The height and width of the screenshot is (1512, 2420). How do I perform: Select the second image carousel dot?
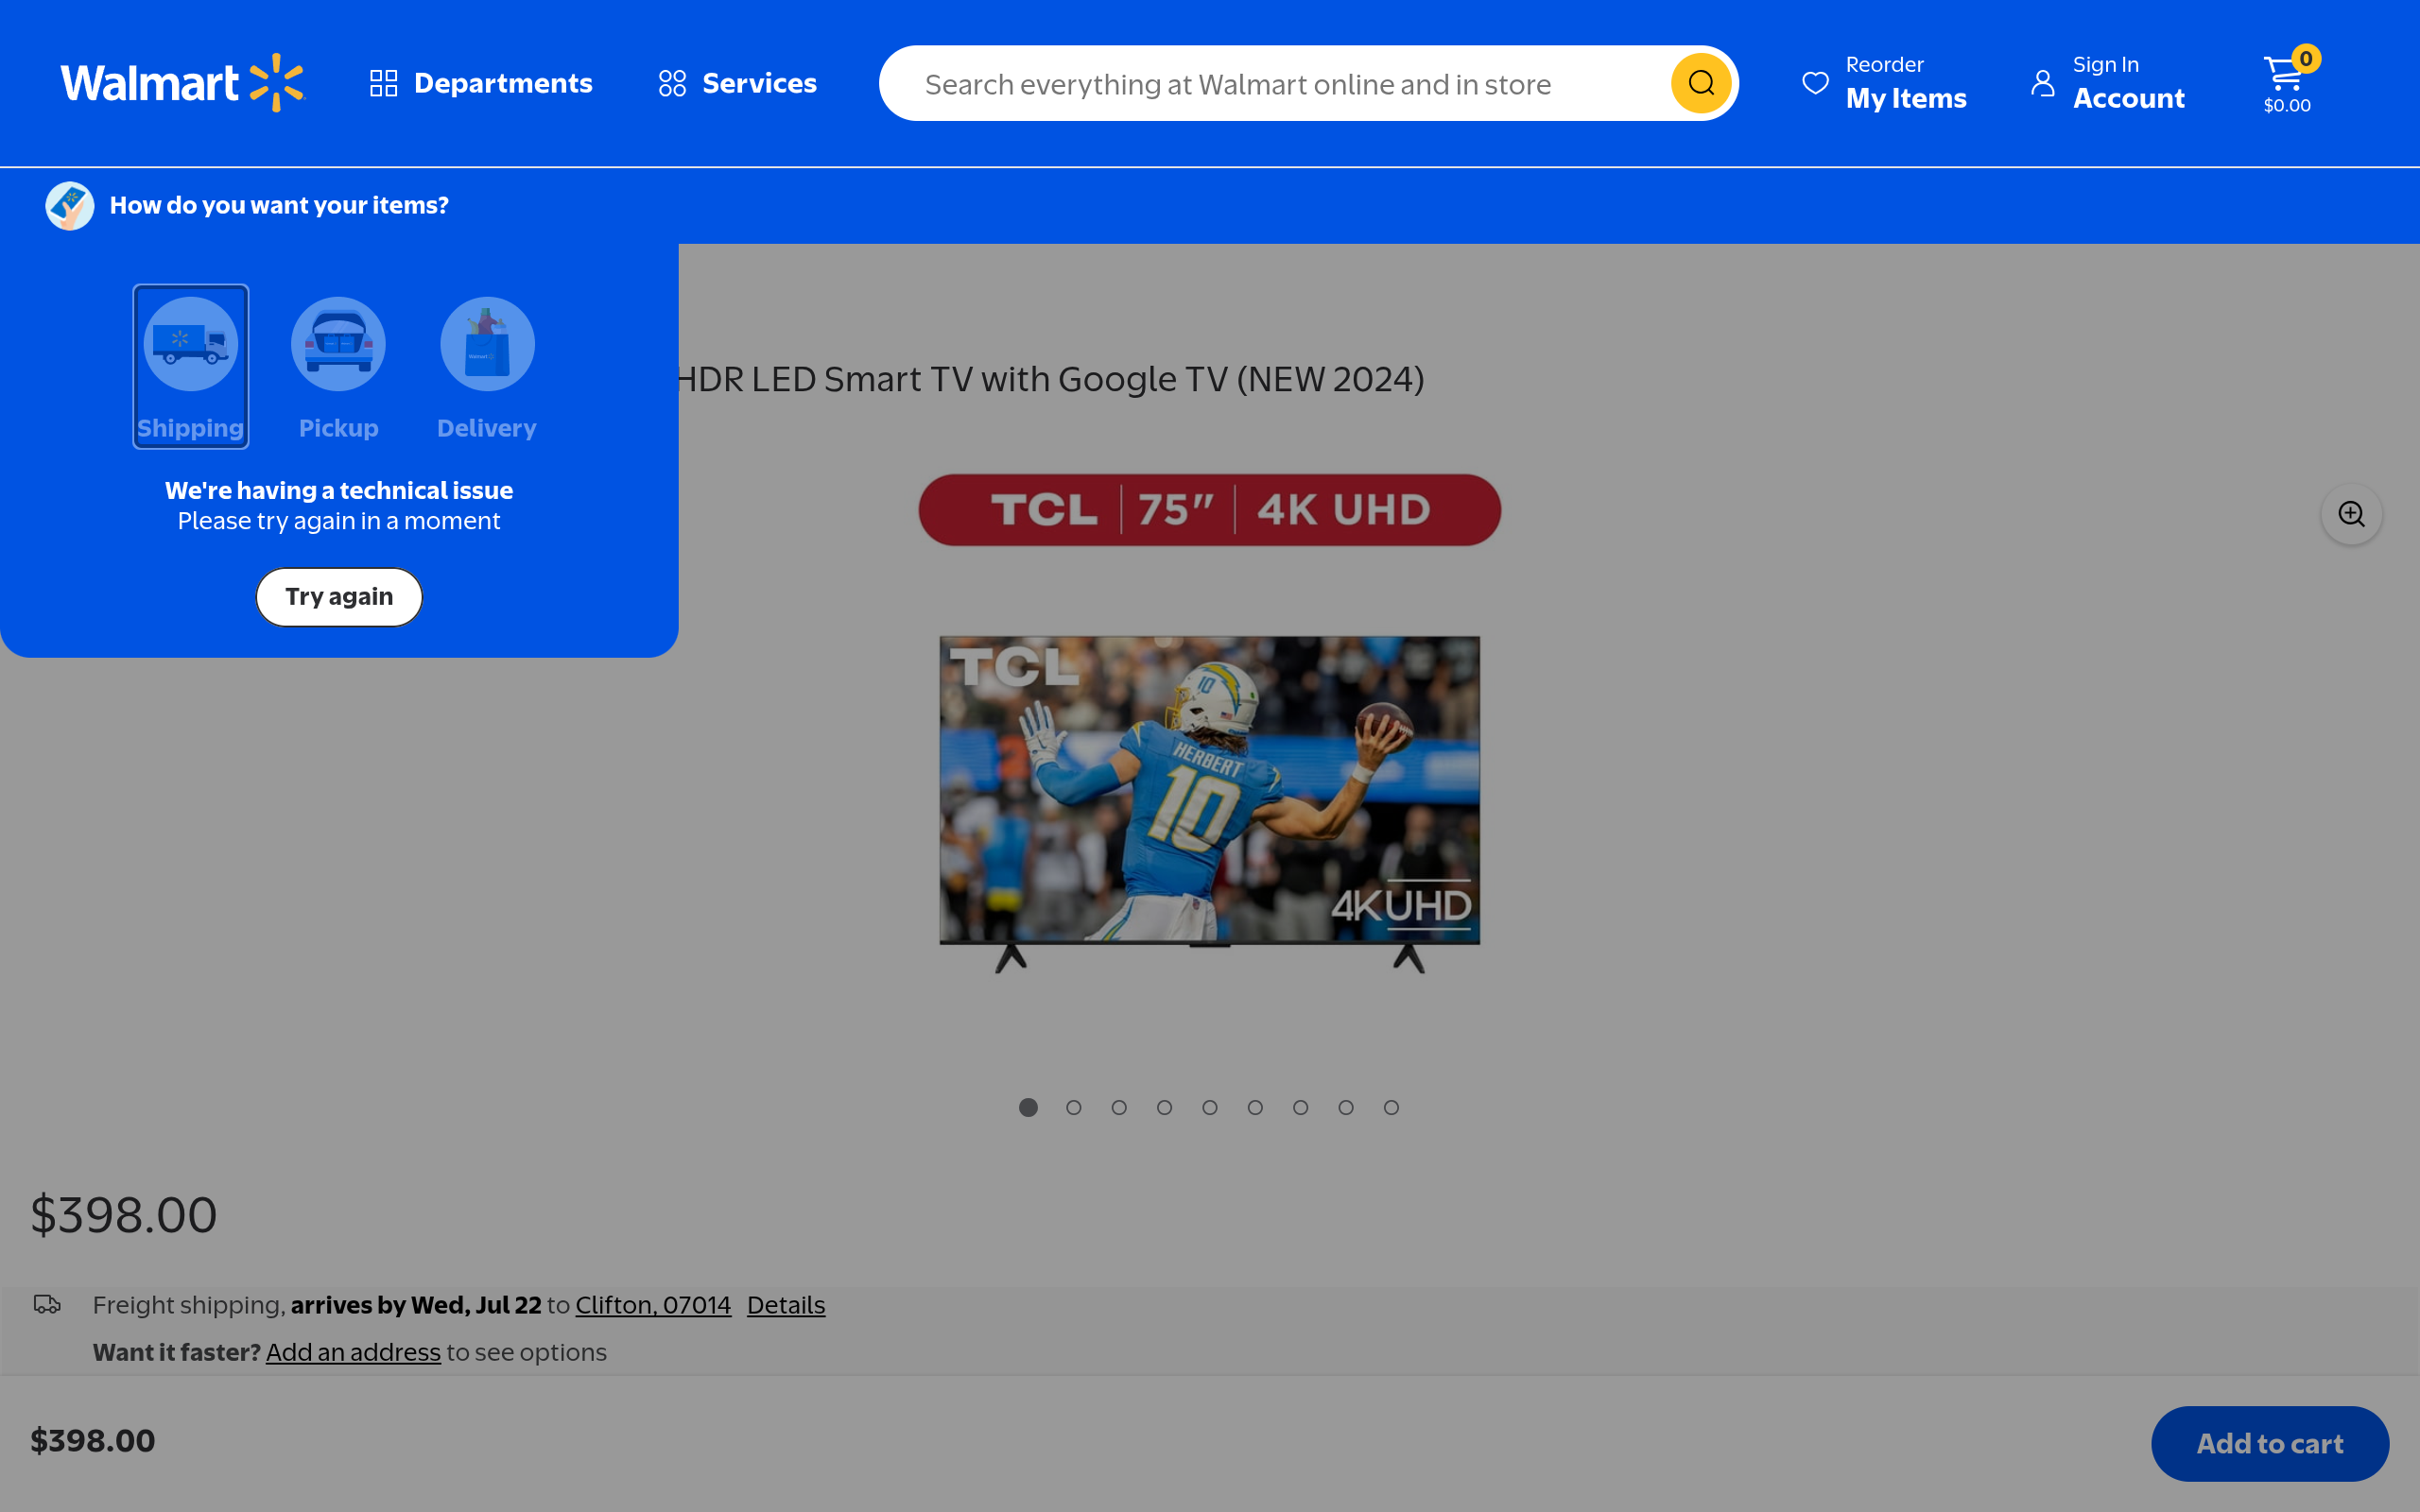[1073, 1107]
